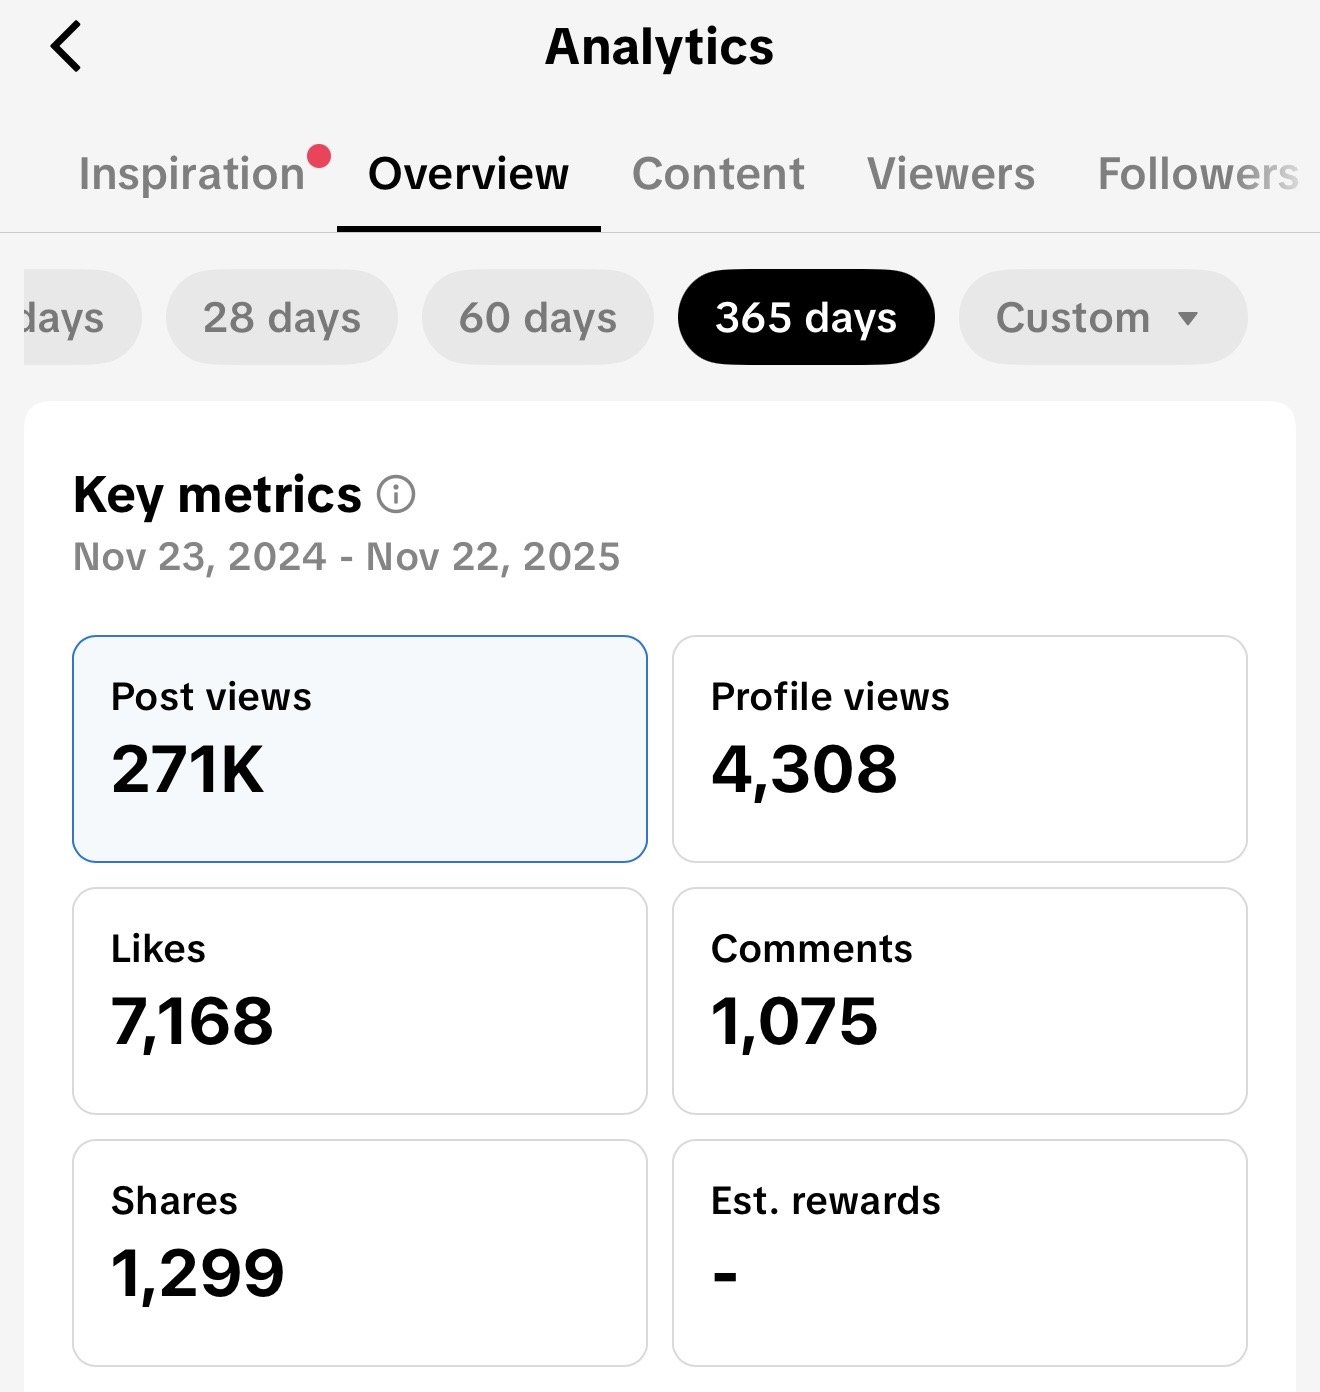Switch to the Inspiration tab
1320x1392 pixels.
coord(192,174)
